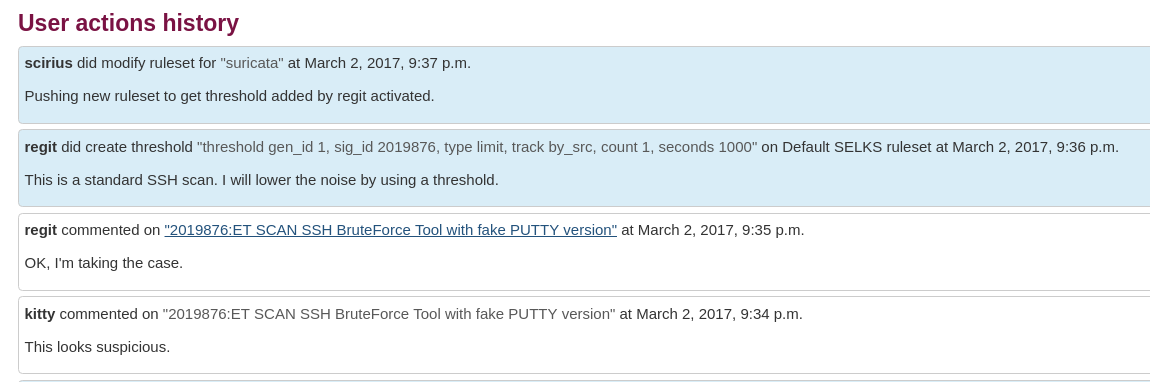Viewport: 1150px width, 382px height.
Task: Click the 9:35 p.m. timestamp
Action: (x=721, y=230)
